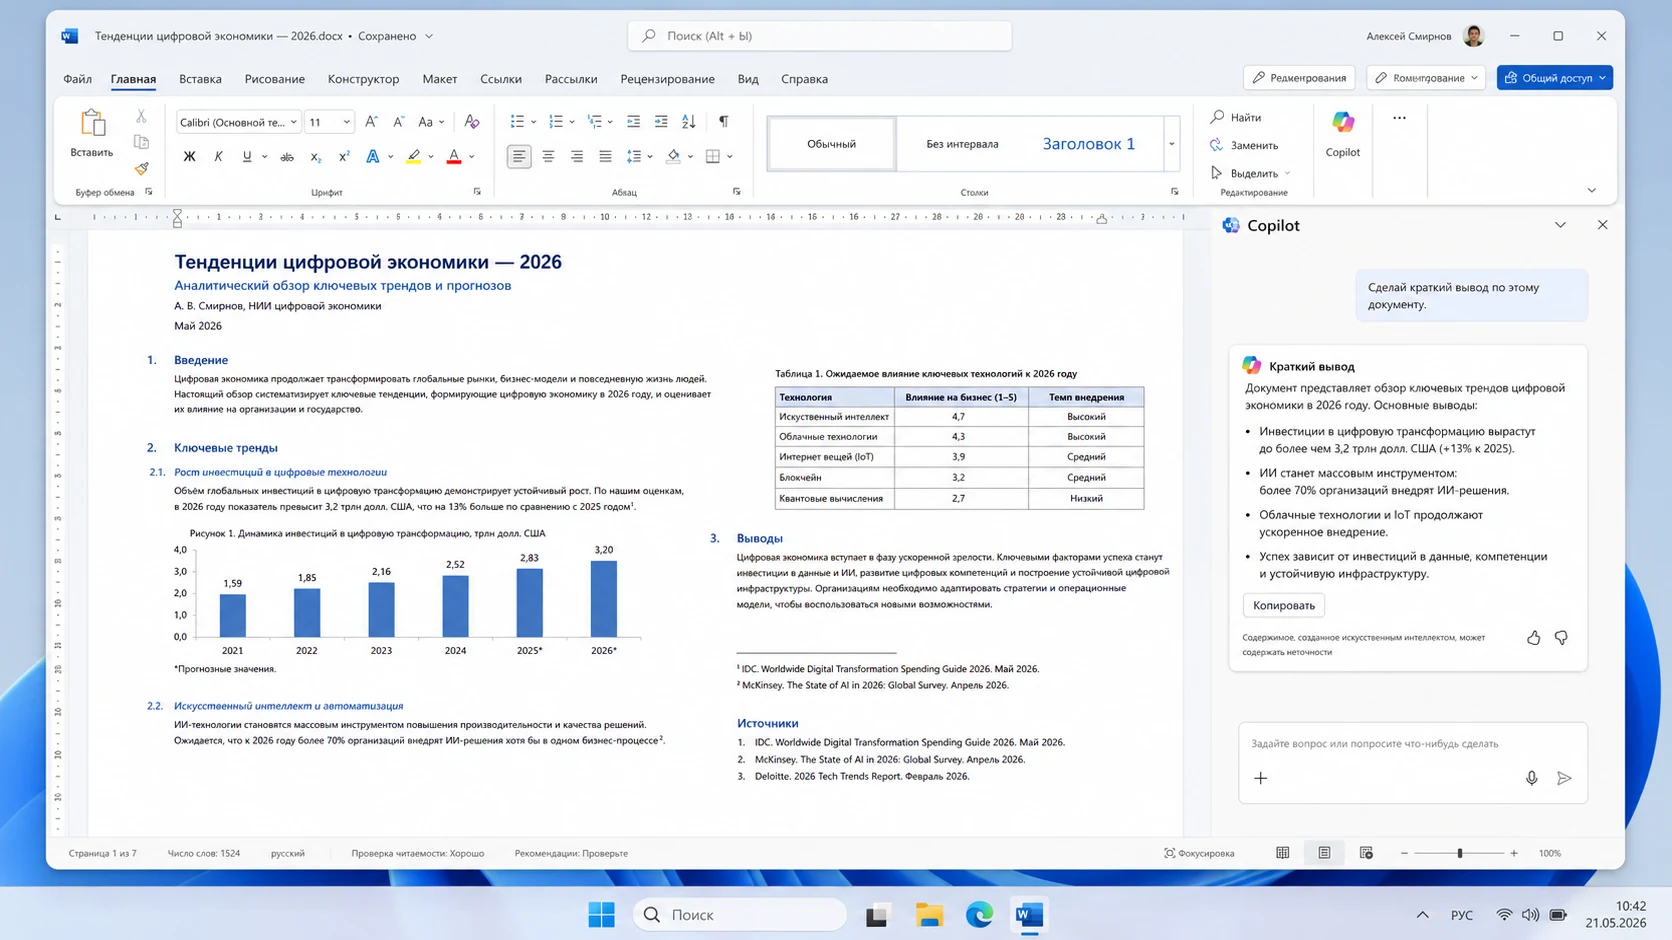Toggle Italic formatting (К)

point(218,157)
